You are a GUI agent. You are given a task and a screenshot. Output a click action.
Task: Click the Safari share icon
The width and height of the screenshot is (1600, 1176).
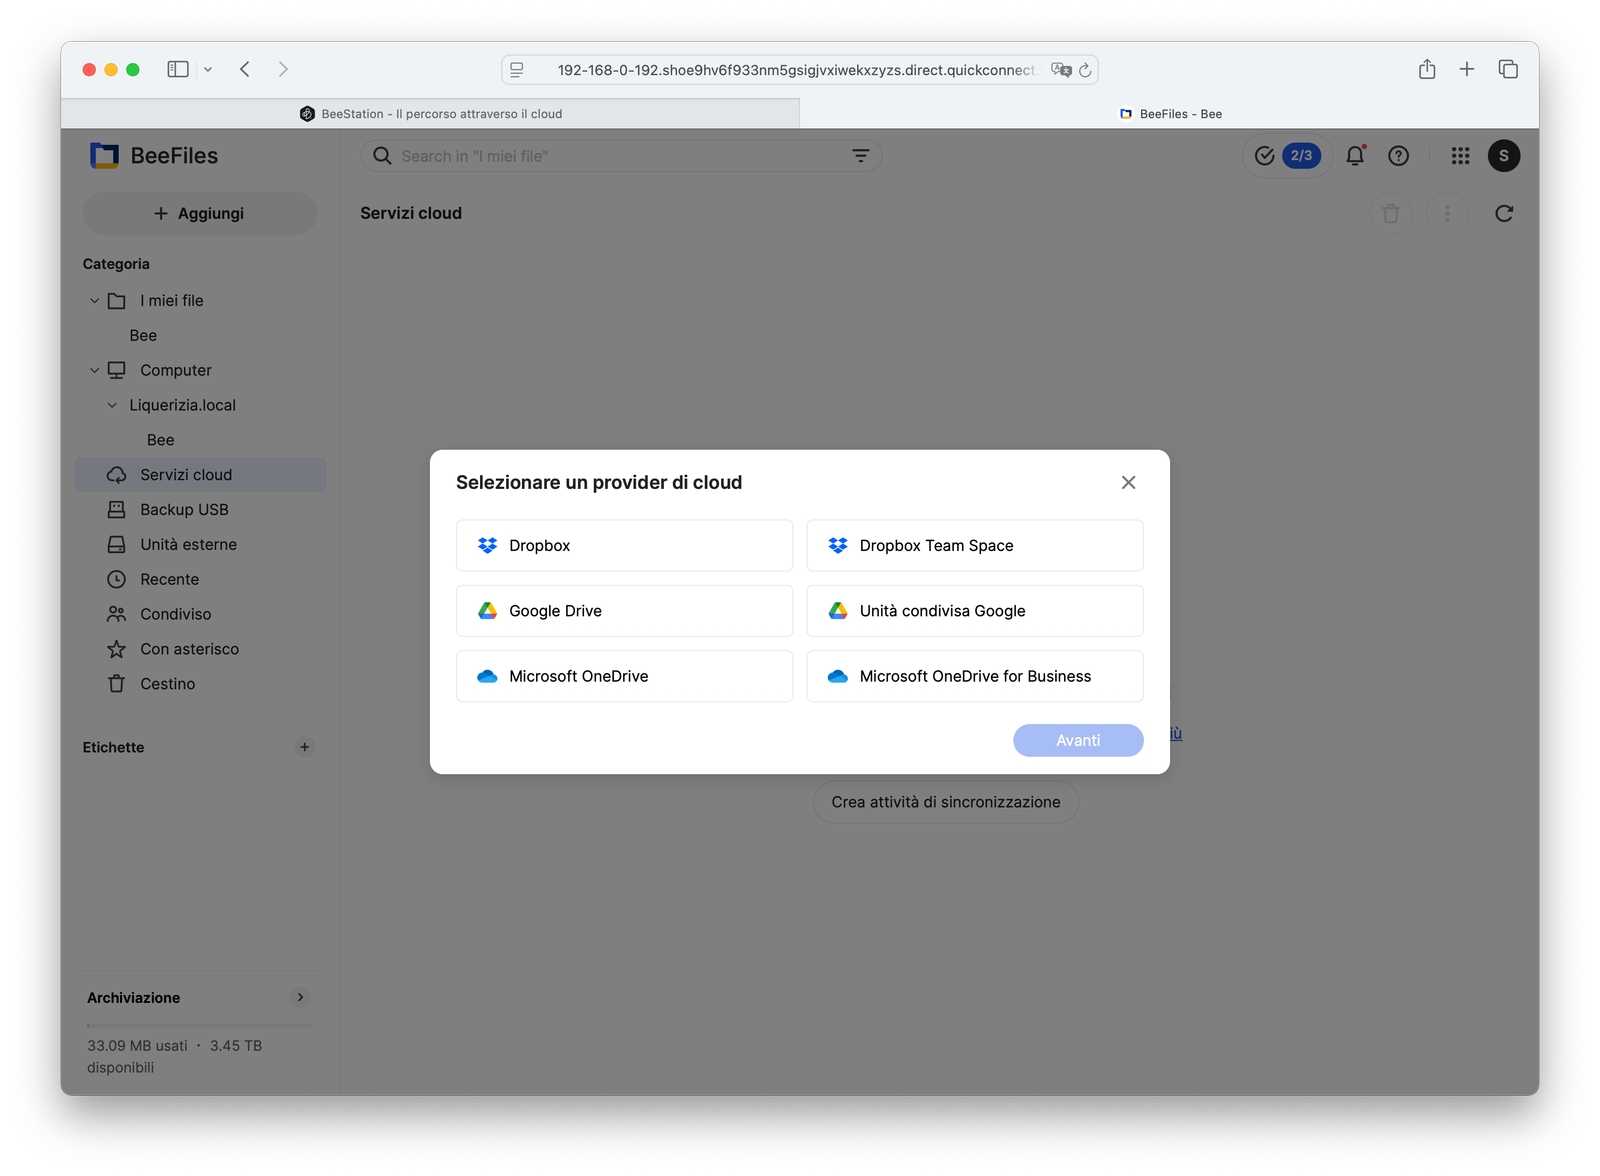tap(1427, 69)
